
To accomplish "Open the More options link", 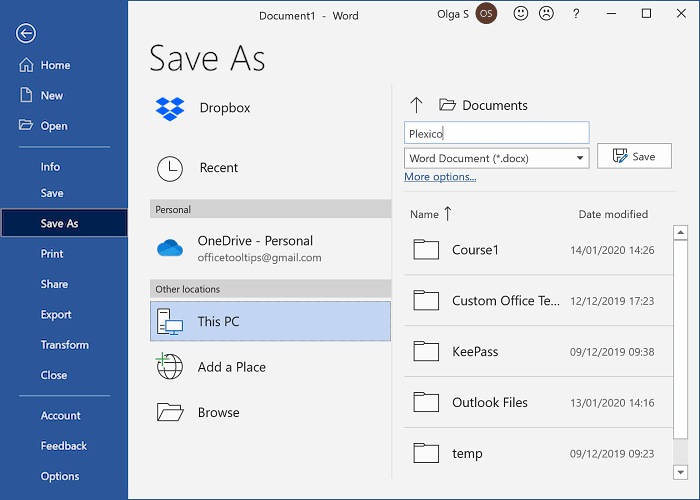I will coord(440,177).
